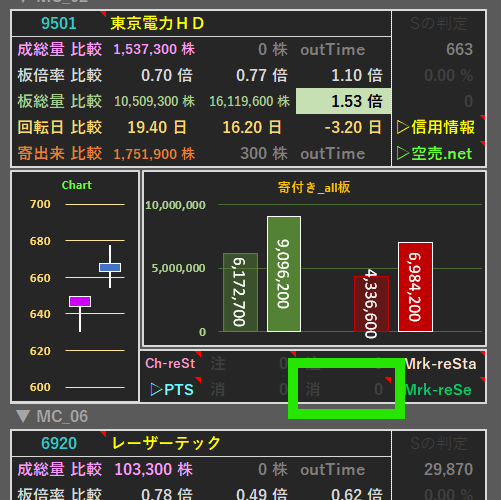Screen dimensions: 501x500
Task: Click the red comment marker beside 9501
Action: [x=103, y=14]
